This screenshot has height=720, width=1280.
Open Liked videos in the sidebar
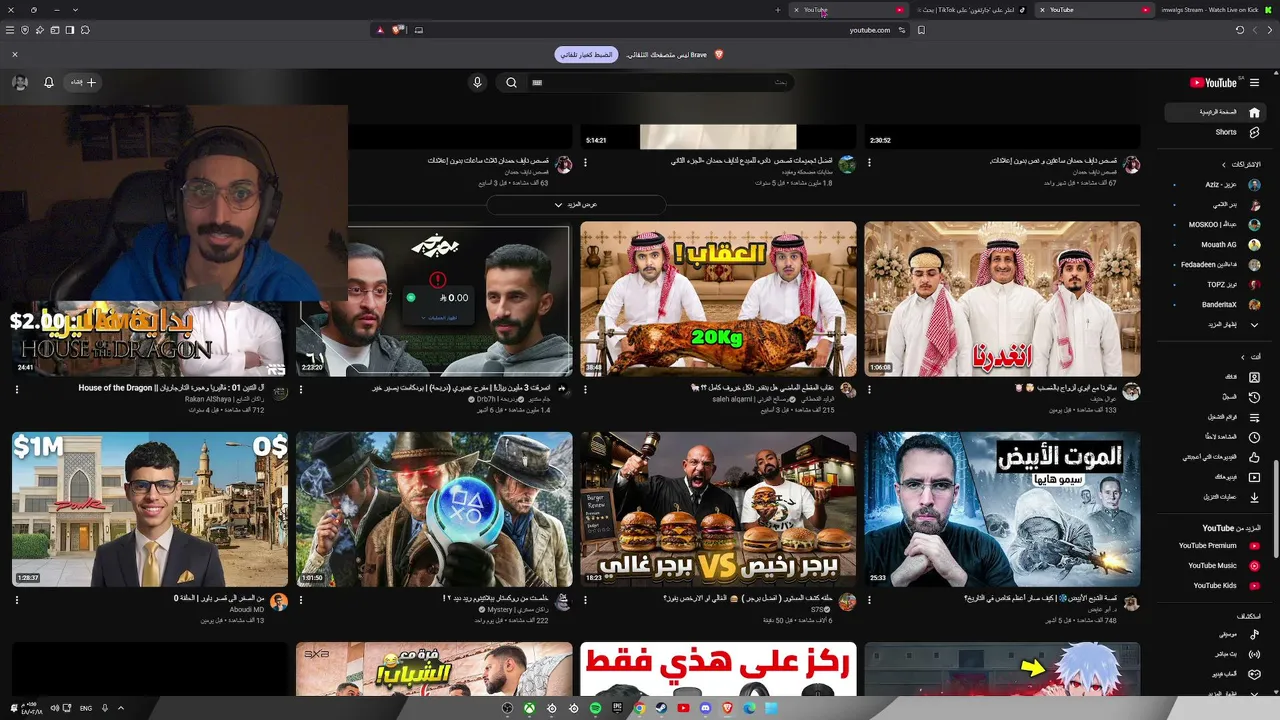point(1216,457)
